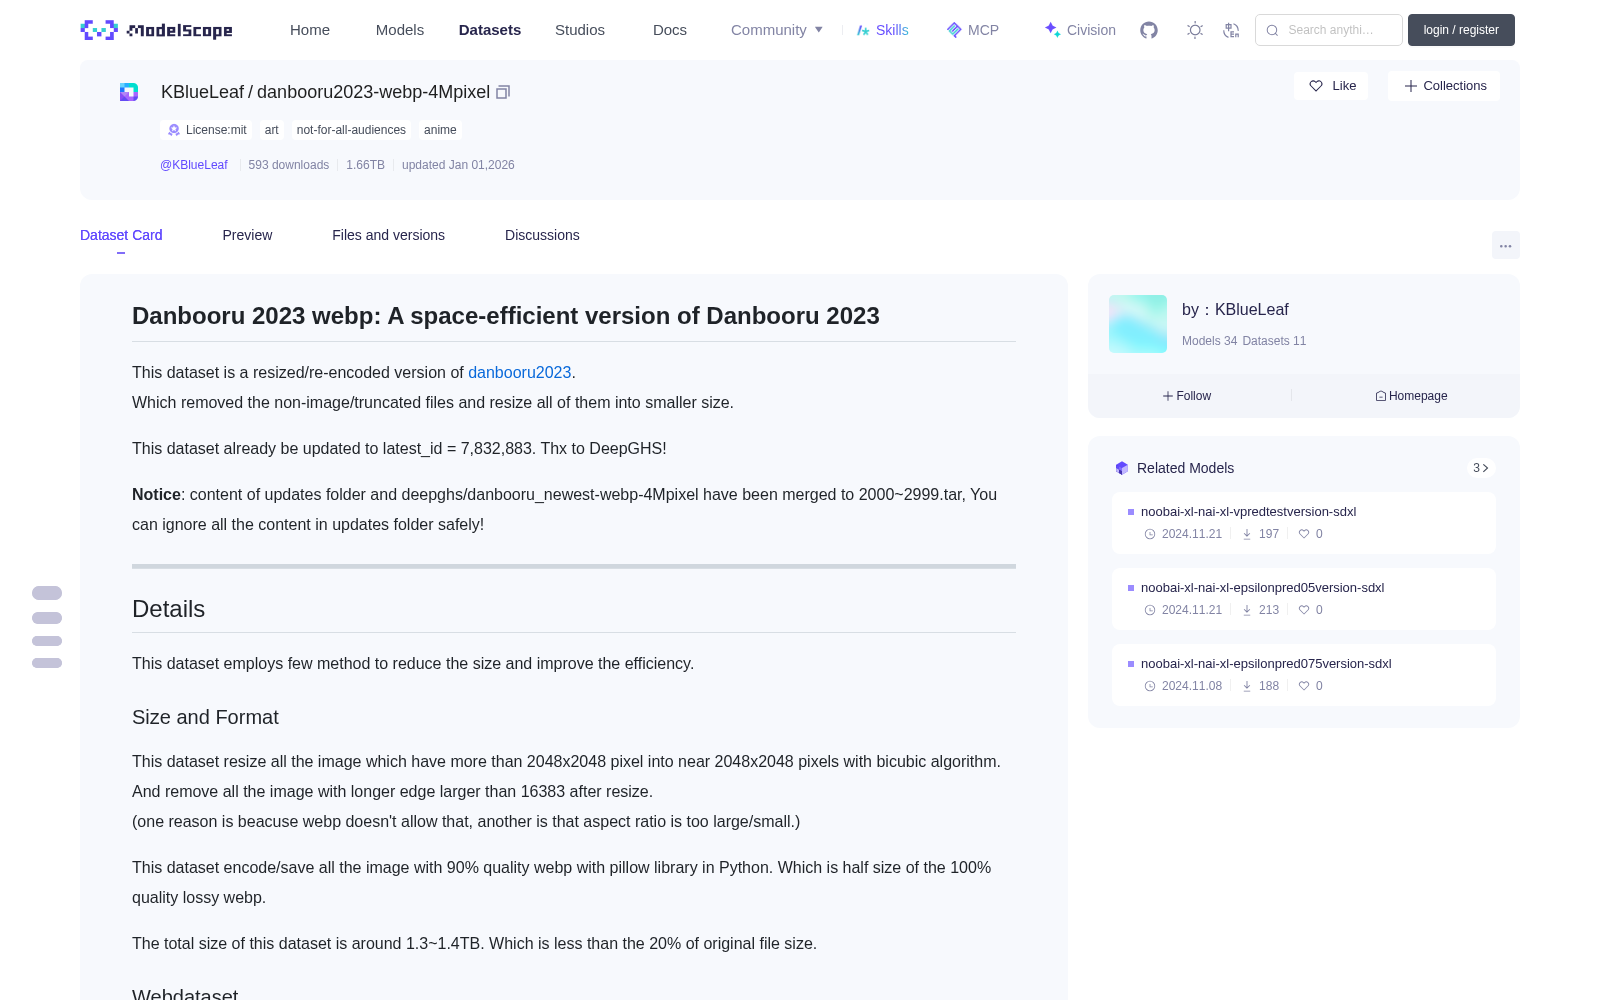Open the Datasets section
This screenshot has width=1600, height=1000.
point(490,30)
